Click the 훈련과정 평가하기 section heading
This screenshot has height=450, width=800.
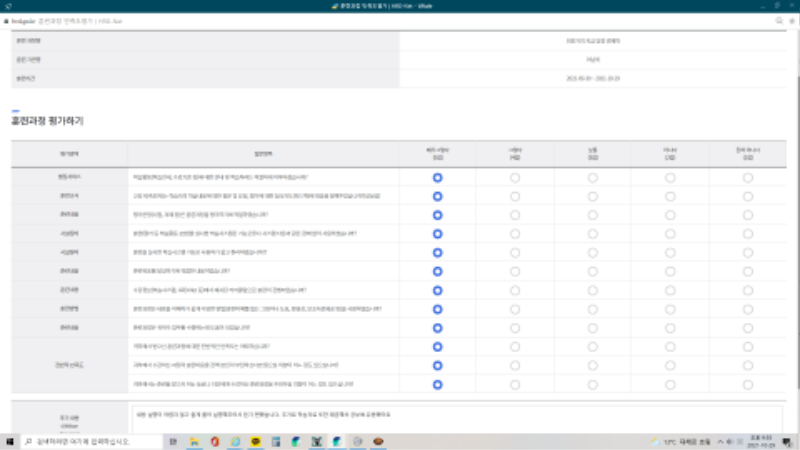click(47, 121)
